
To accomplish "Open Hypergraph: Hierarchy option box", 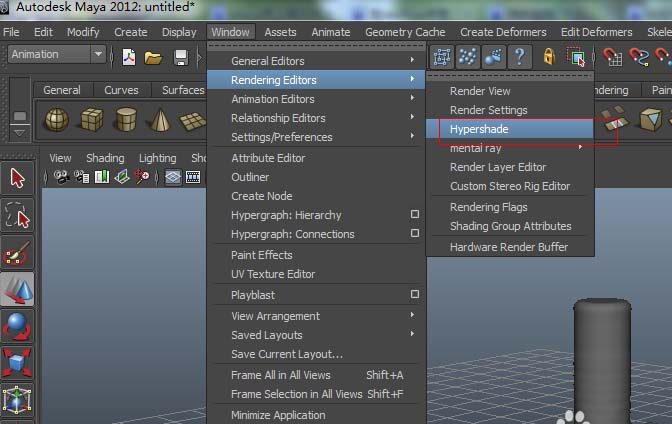I will pos(415,214).
